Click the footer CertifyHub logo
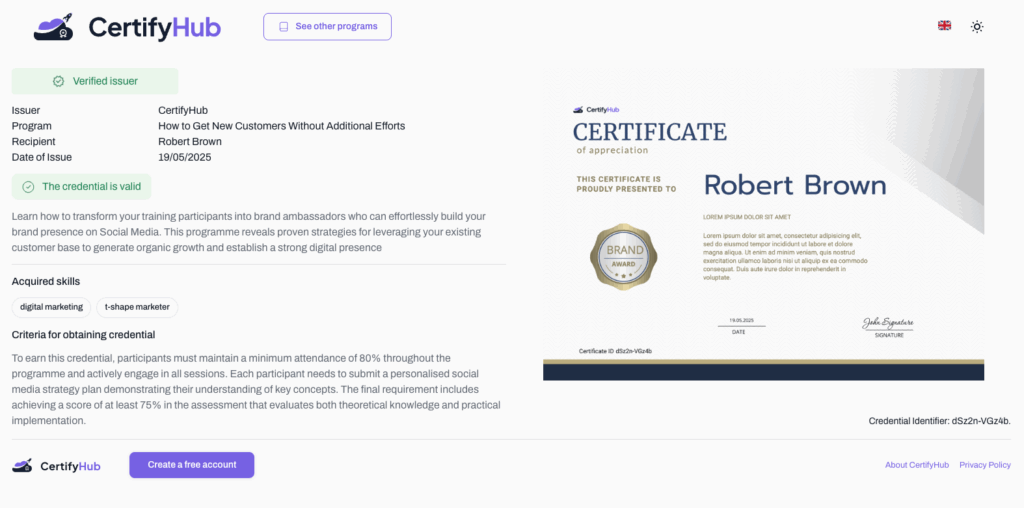This screenshot has width=1024, height=508. 56,466
